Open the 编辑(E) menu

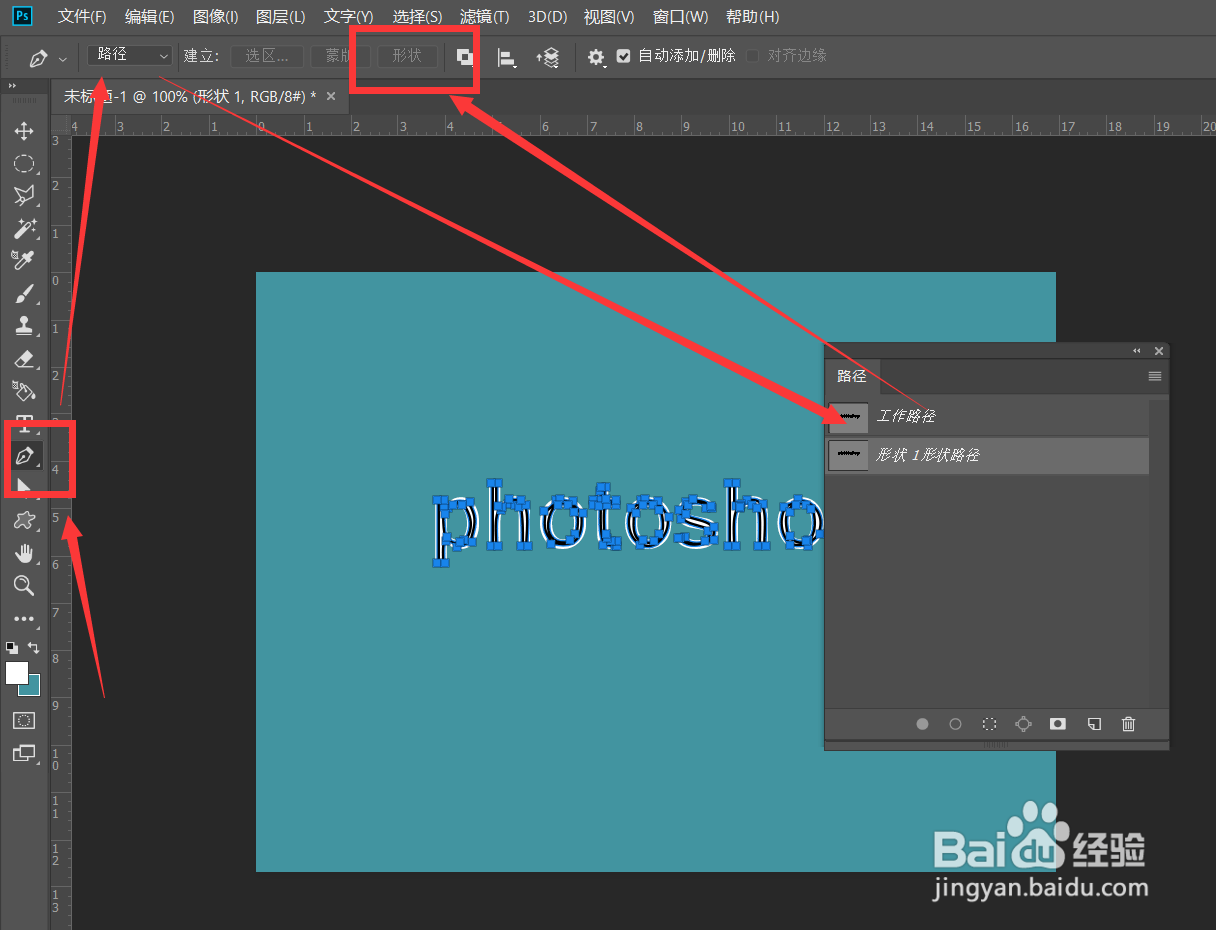click(x=150, y=17)
